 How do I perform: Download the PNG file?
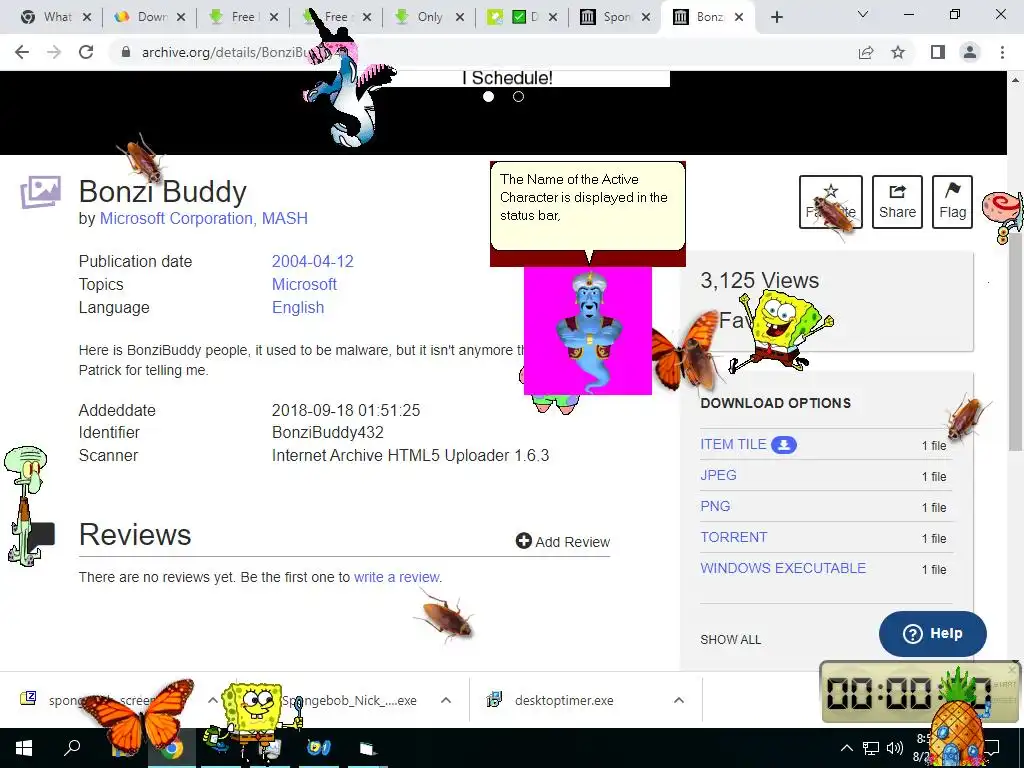715,506
